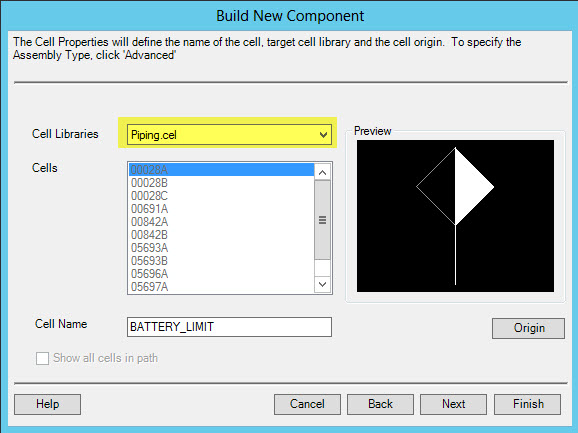Click the Cells list scroll up arrow
Image resolution: width=578 pixels, height=433 pixels.
point(323,172)
